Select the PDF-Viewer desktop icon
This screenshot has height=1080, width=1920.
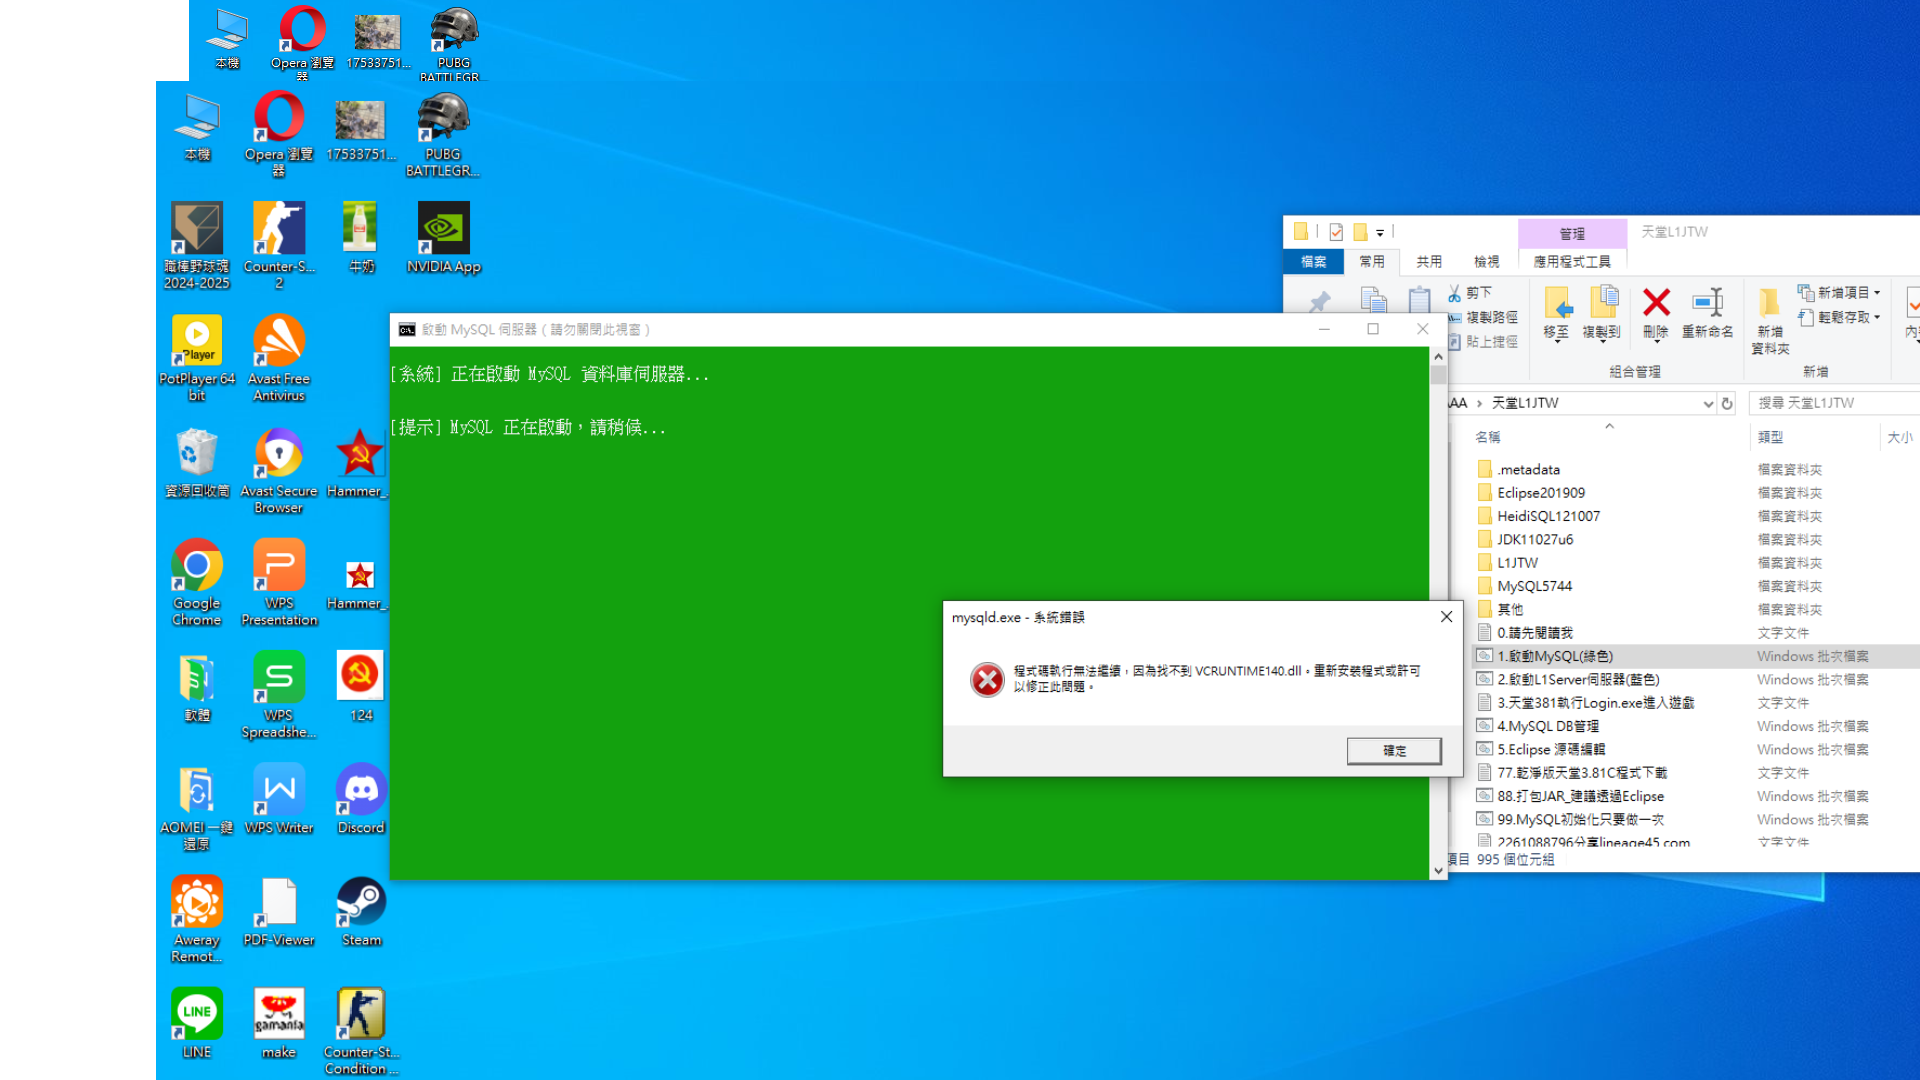[279, 912]
